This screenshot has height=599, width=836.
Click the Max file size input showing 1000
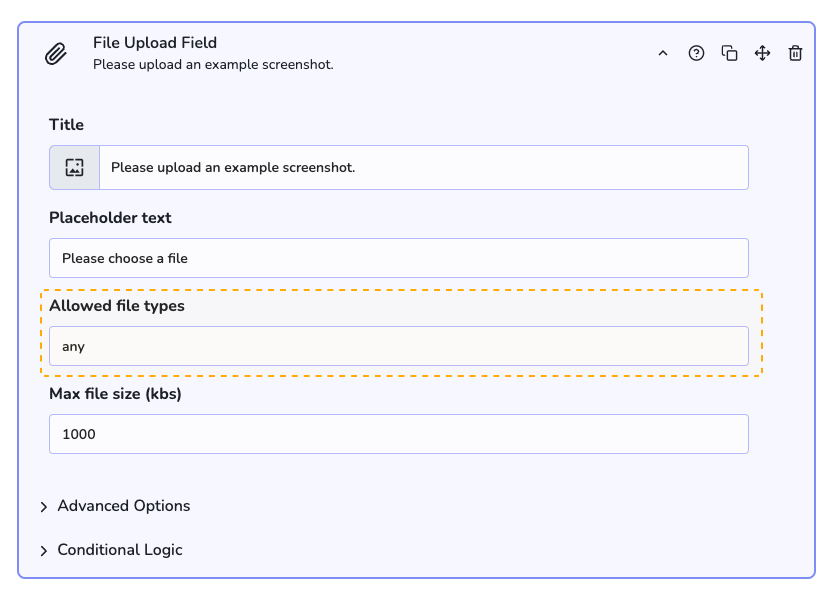[x=398, y=434]
